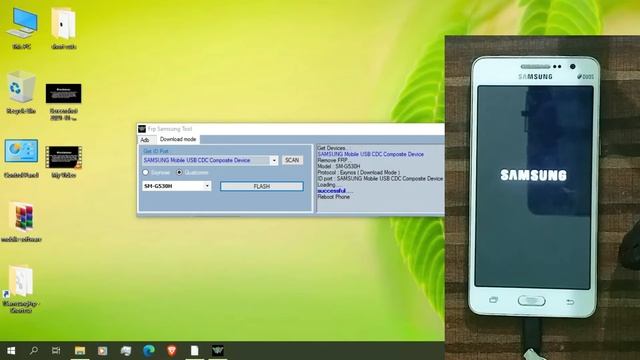Viewport: 640px width, 360px height.
Task: Click 'Model : SM-G530H' log line
Action: click(339, 167)
